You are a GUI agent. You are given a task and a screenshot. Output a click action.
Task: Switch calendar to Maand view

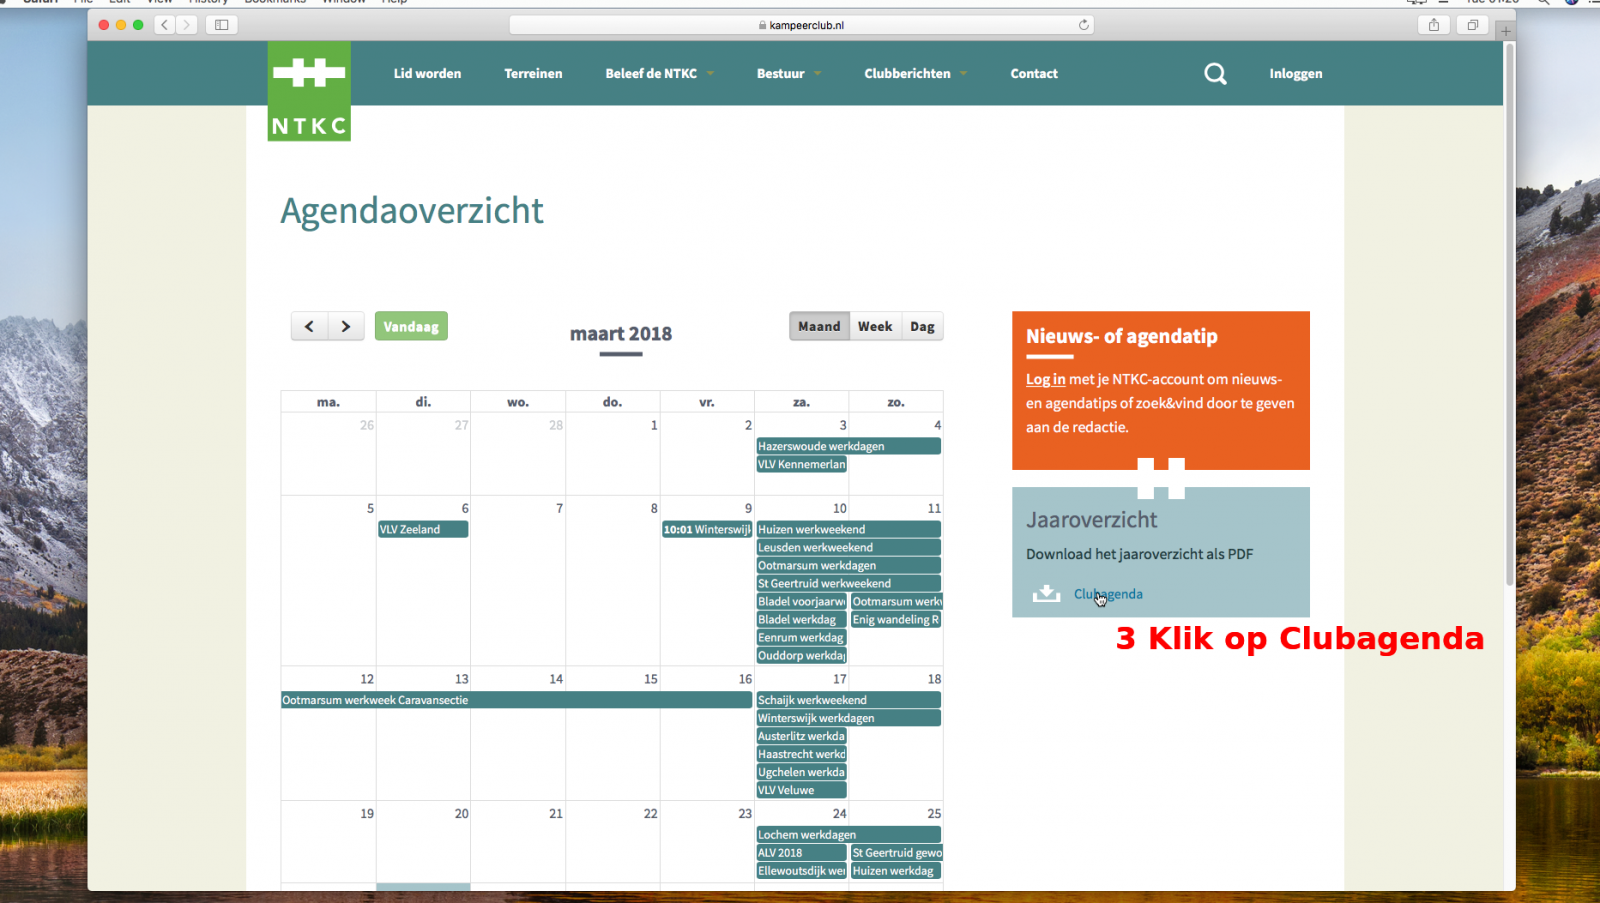819,326
